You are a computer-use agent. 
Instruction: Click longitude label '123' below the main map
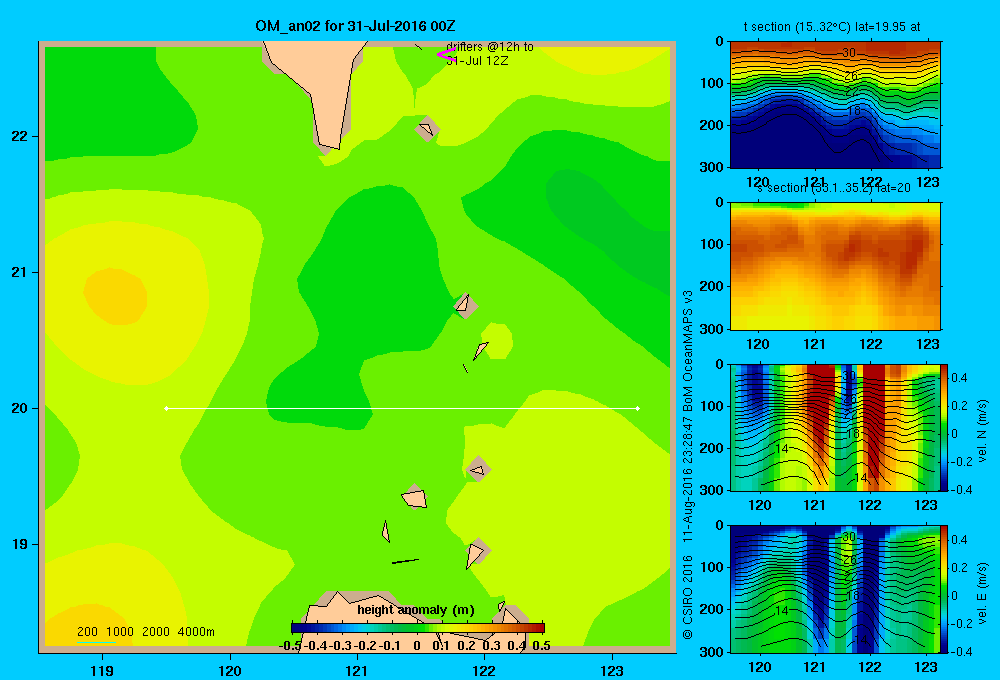coord(612,670)
